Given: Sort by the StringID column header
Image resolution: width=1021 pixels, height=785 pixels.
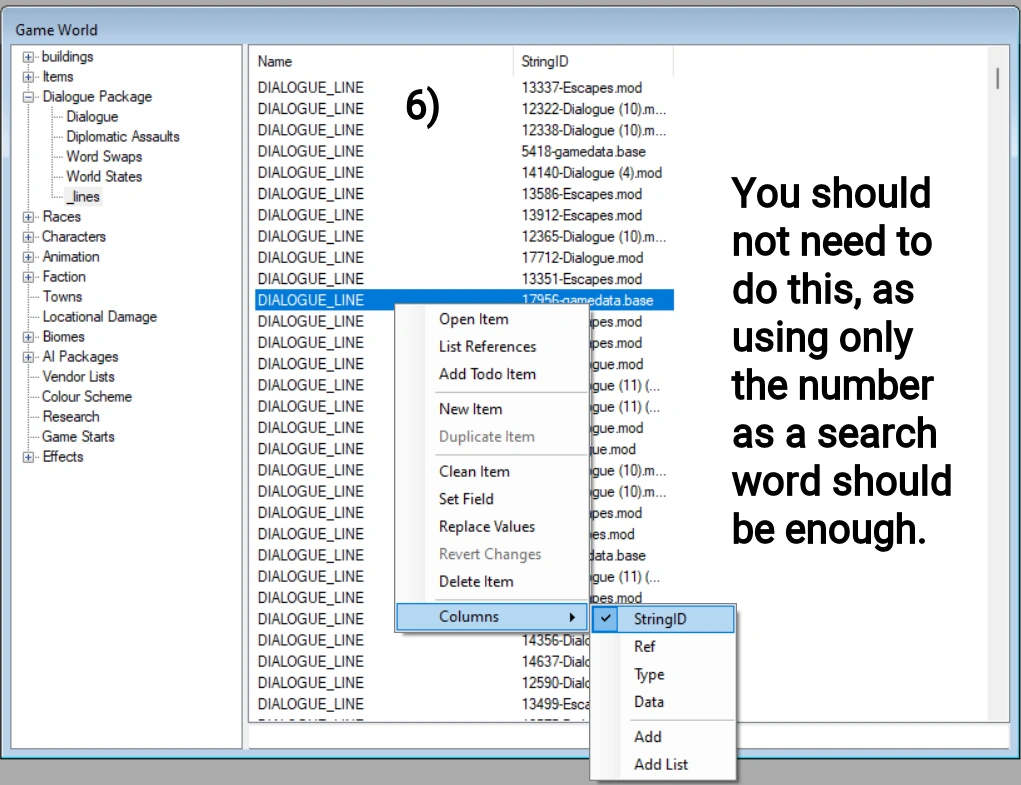Looking at the screenshot, I should [593, 62].
